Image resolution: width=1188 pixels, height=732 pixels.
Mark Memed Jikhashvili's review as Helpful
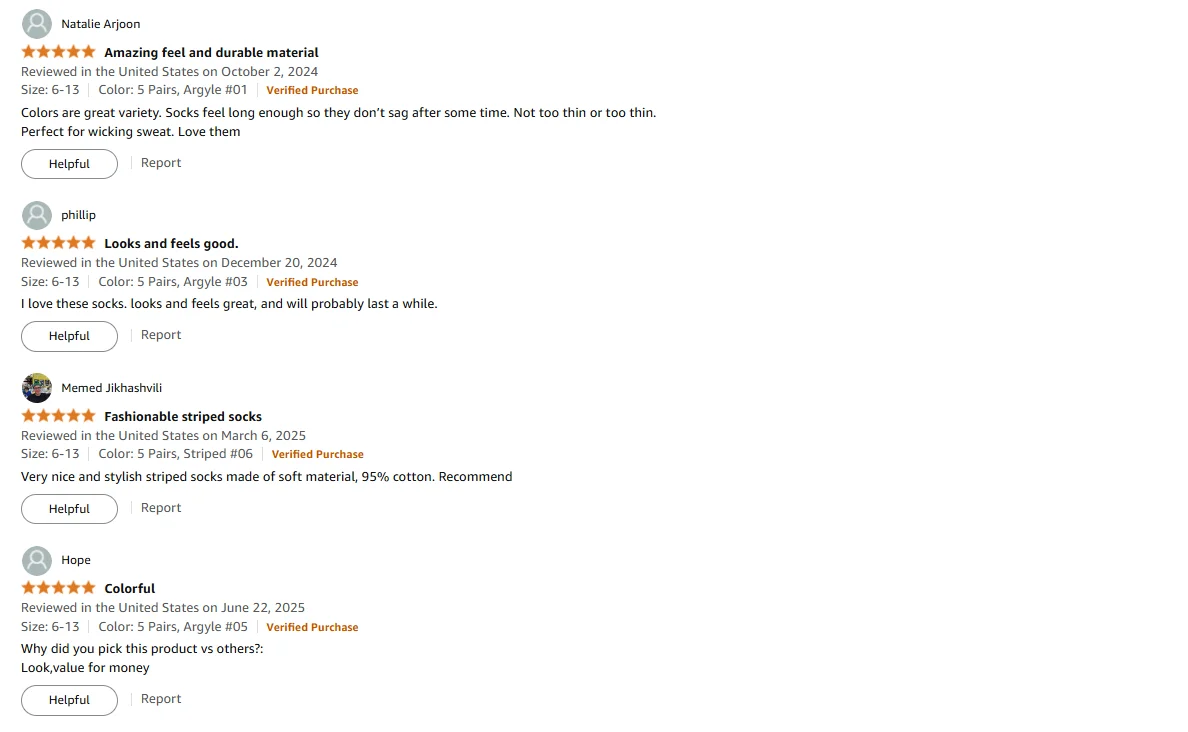tap(69, 508)
